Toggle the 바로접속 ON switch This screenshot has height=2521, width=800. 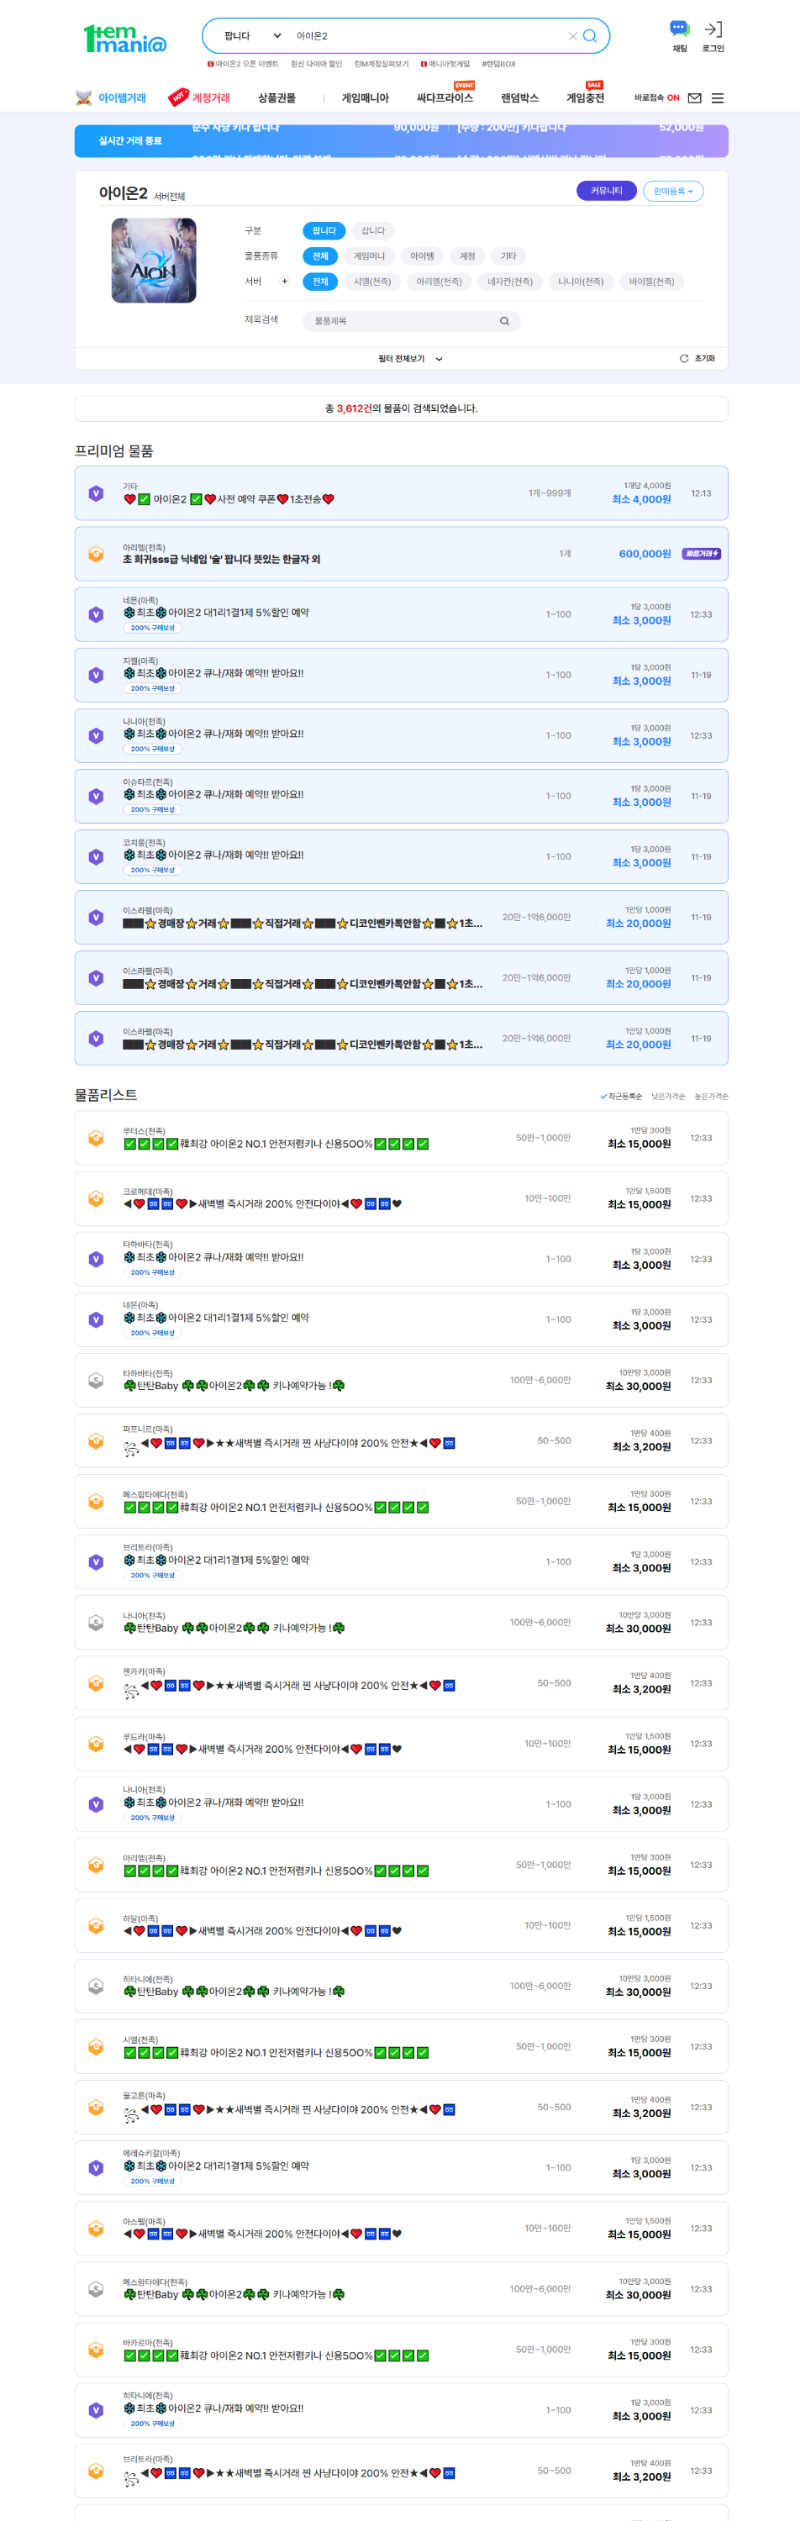pyautogui.click(x=657, y=98)
